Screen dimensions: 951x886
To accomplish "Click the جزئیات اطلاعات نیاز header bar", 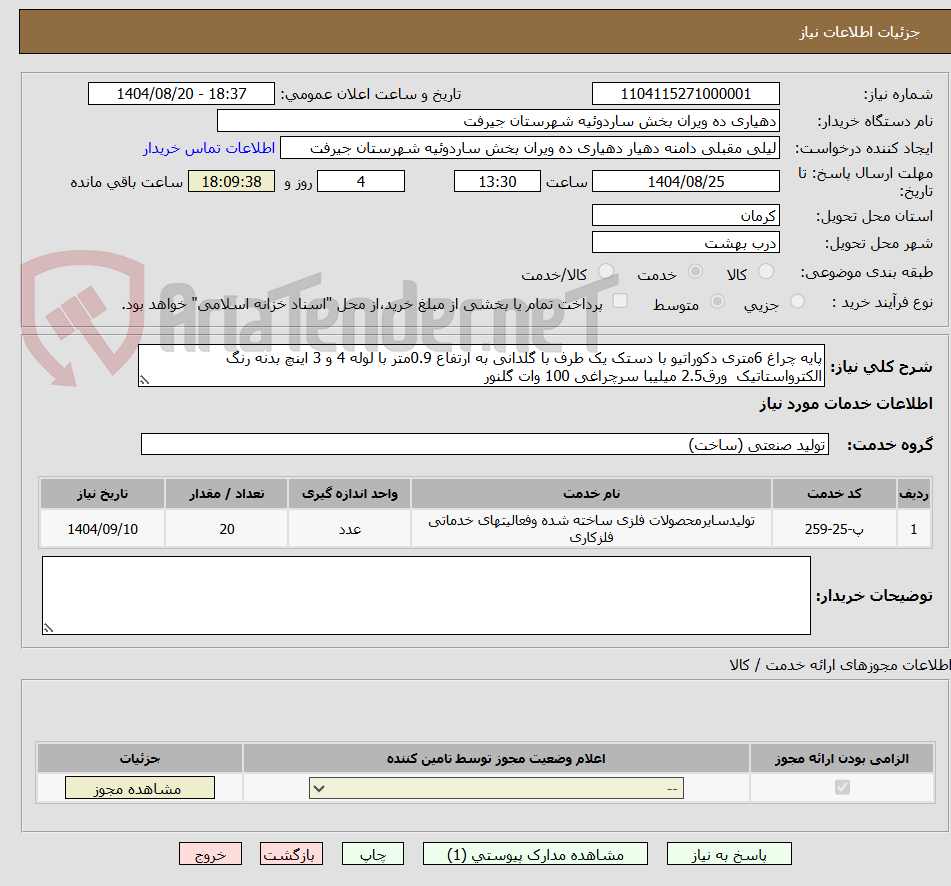I will (475, 31).
